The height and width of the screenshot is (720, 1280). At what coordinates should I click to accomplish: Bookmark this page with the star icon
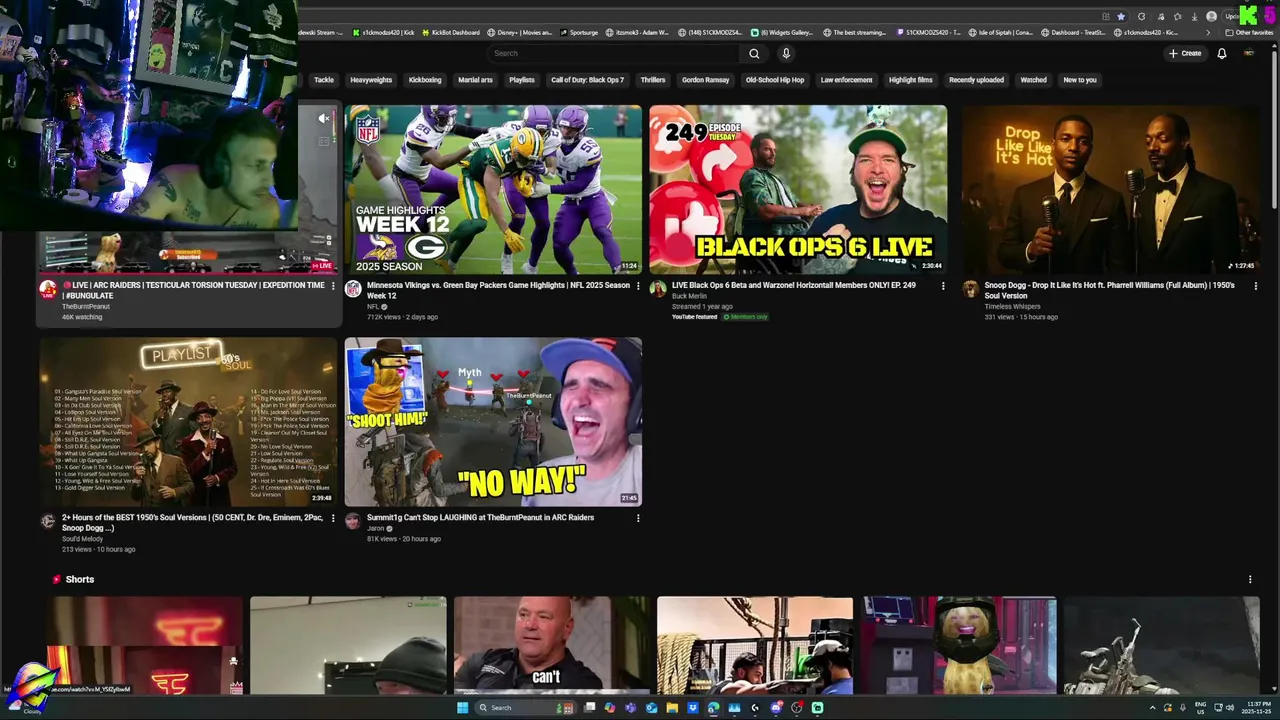pyautogui.click(x=1121, y=17)
